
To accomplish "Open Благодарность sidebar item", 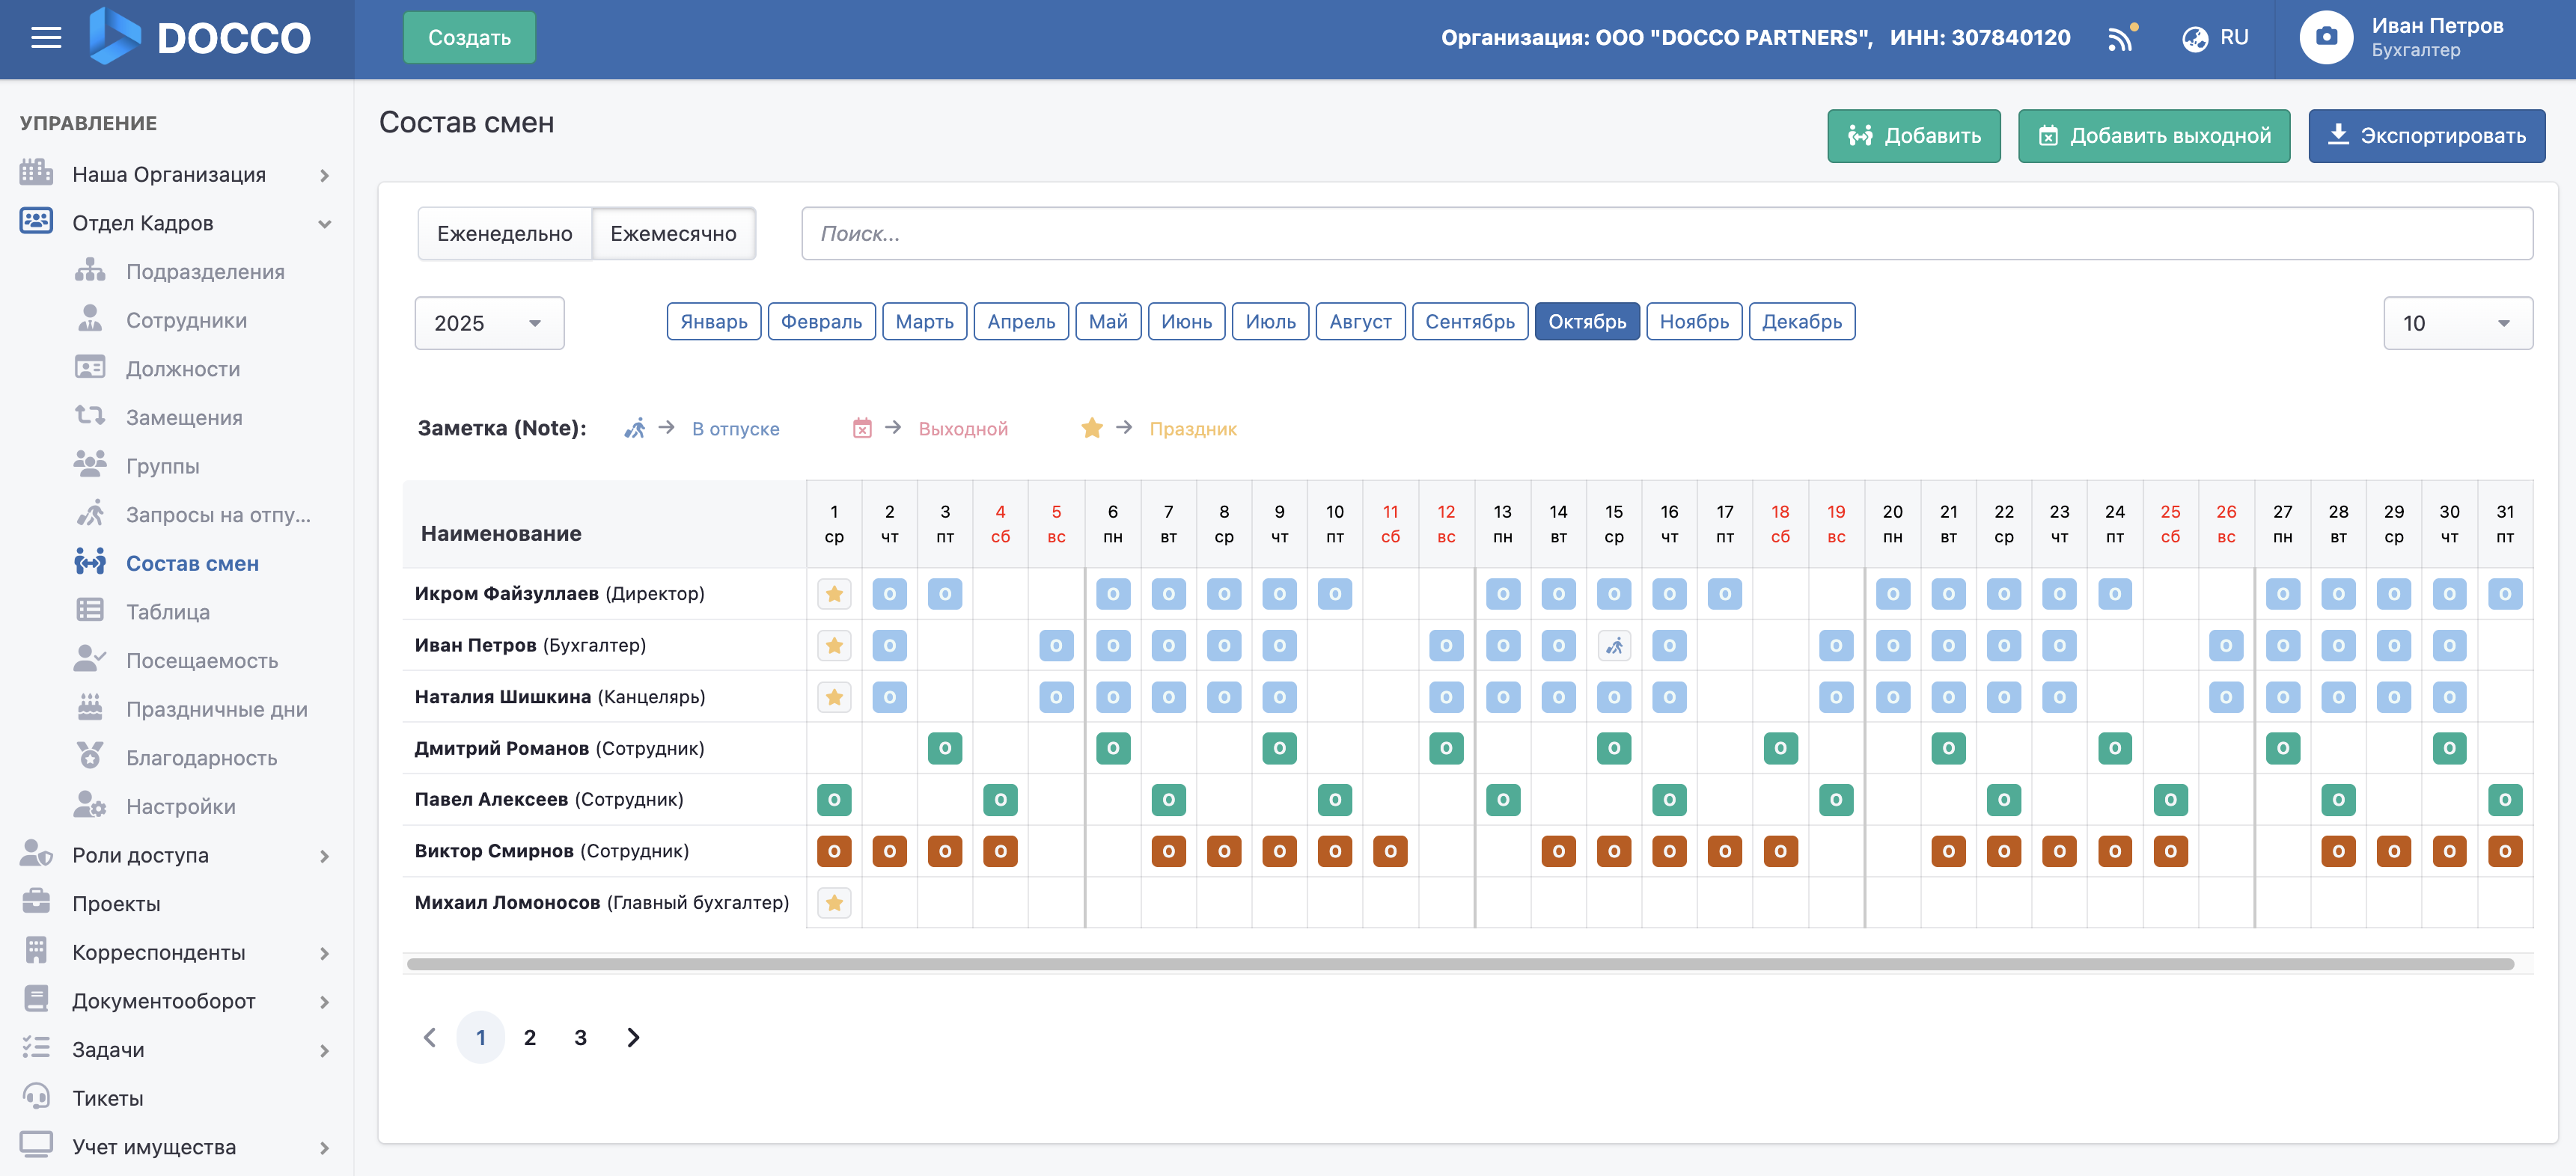I will tap(201, 758).
